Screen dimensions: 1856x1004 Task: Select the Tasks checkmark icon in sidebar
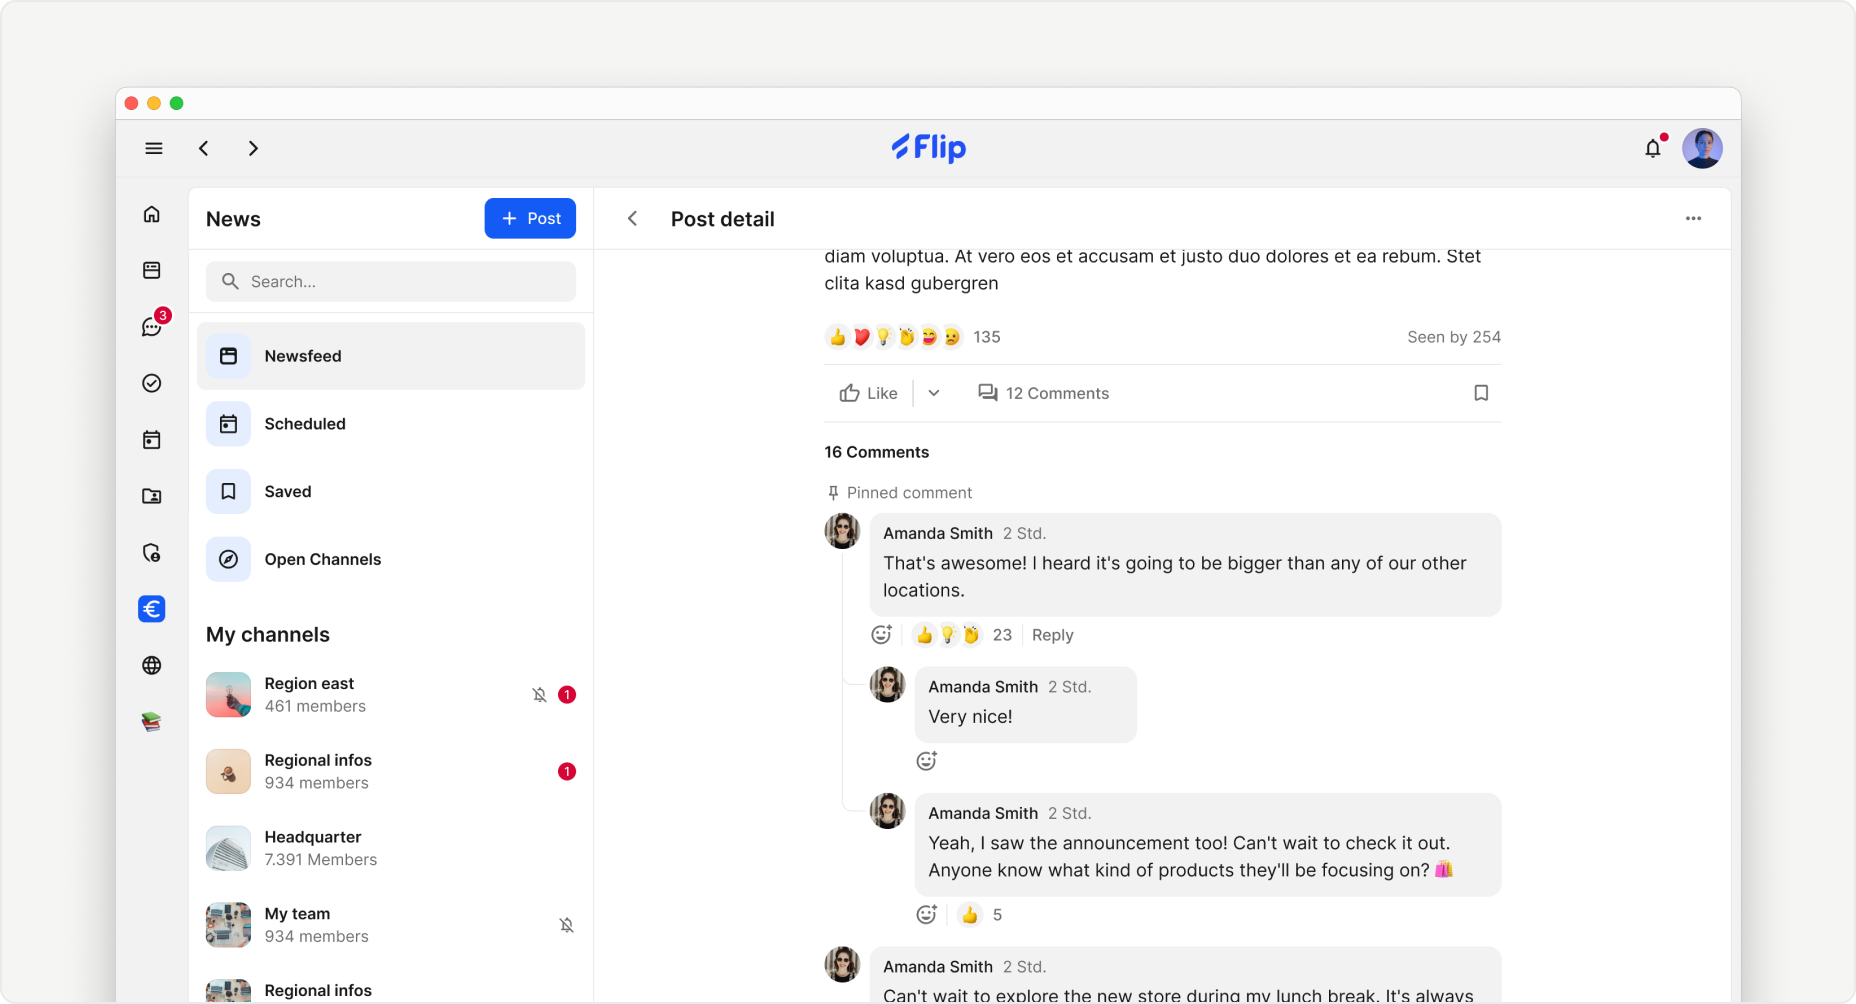coord(151,383)
